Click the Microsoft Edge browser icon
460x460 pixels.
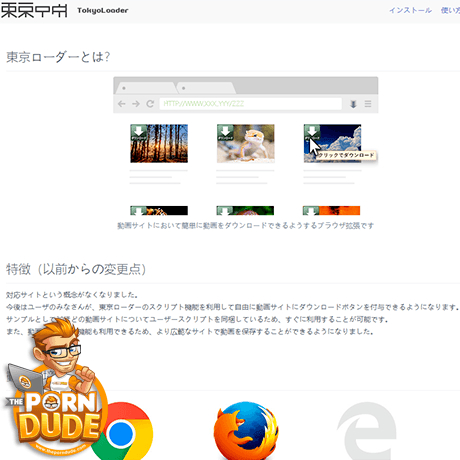click(x=367, y=431)
